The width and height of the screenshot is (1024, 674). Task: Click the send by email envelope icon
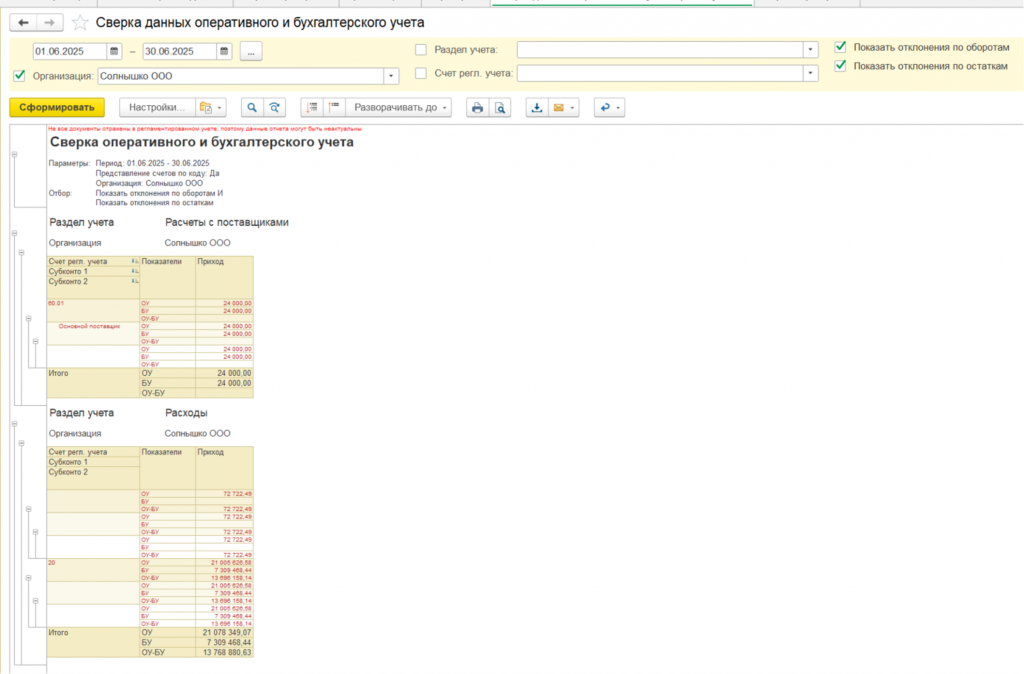(x=559, y=108)
